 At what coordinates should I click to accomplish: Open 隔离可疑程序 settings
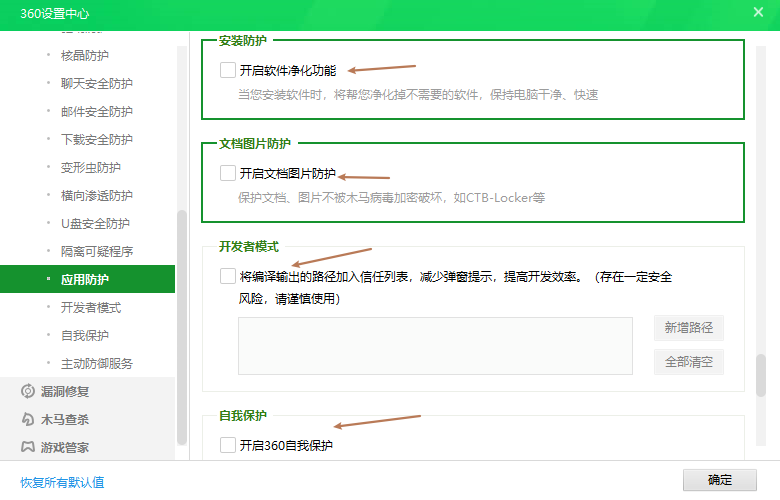97,251
